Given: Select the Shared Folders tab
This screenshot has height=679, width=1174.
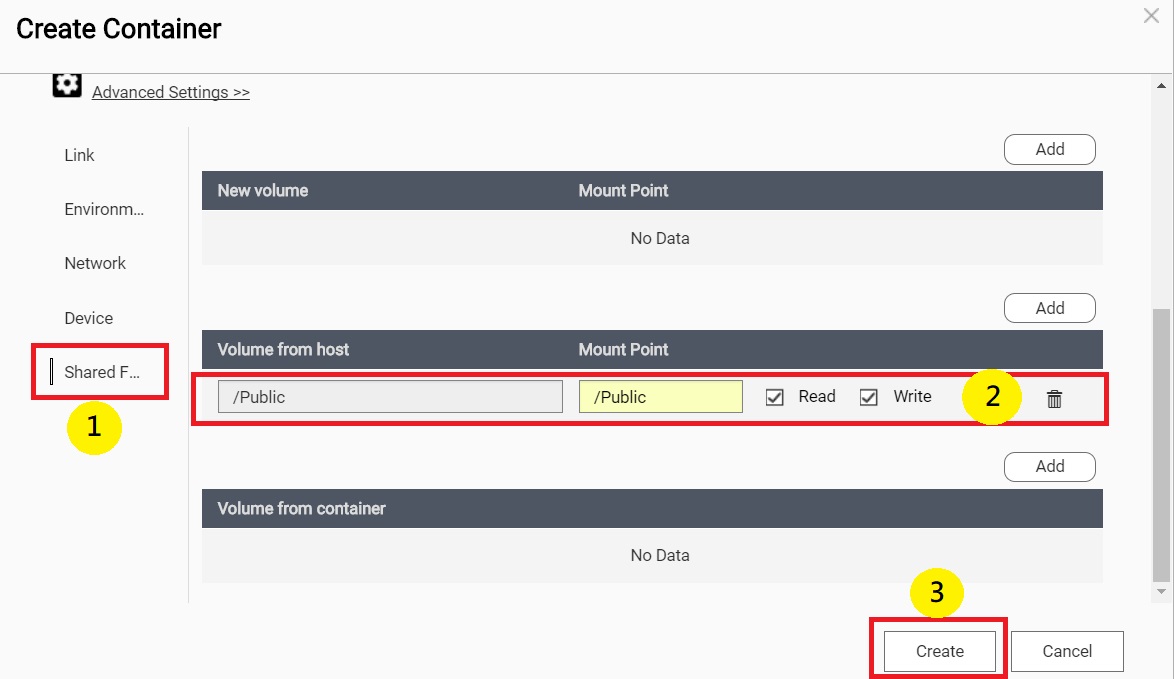Looking at the screenshot, I should tap(102, 372).
